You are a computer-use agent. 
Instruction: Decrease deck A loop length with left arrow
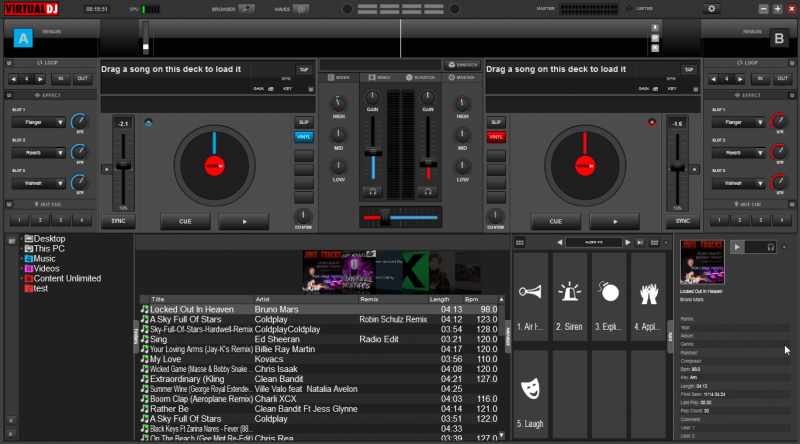tap(13, 79)
